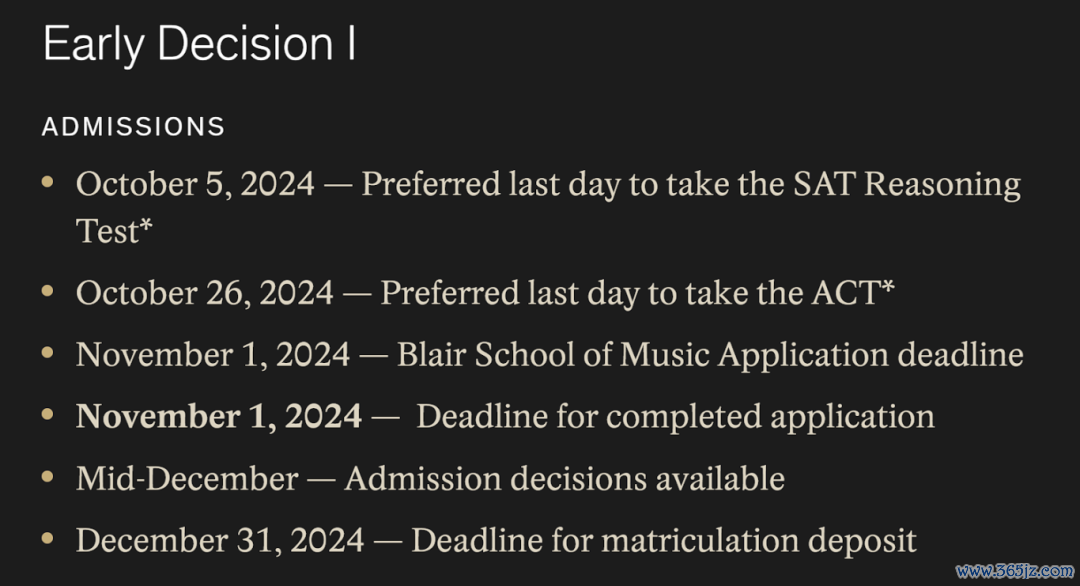
Task: Click the bold November 1, 2024 date
Action: coord(218,417)
